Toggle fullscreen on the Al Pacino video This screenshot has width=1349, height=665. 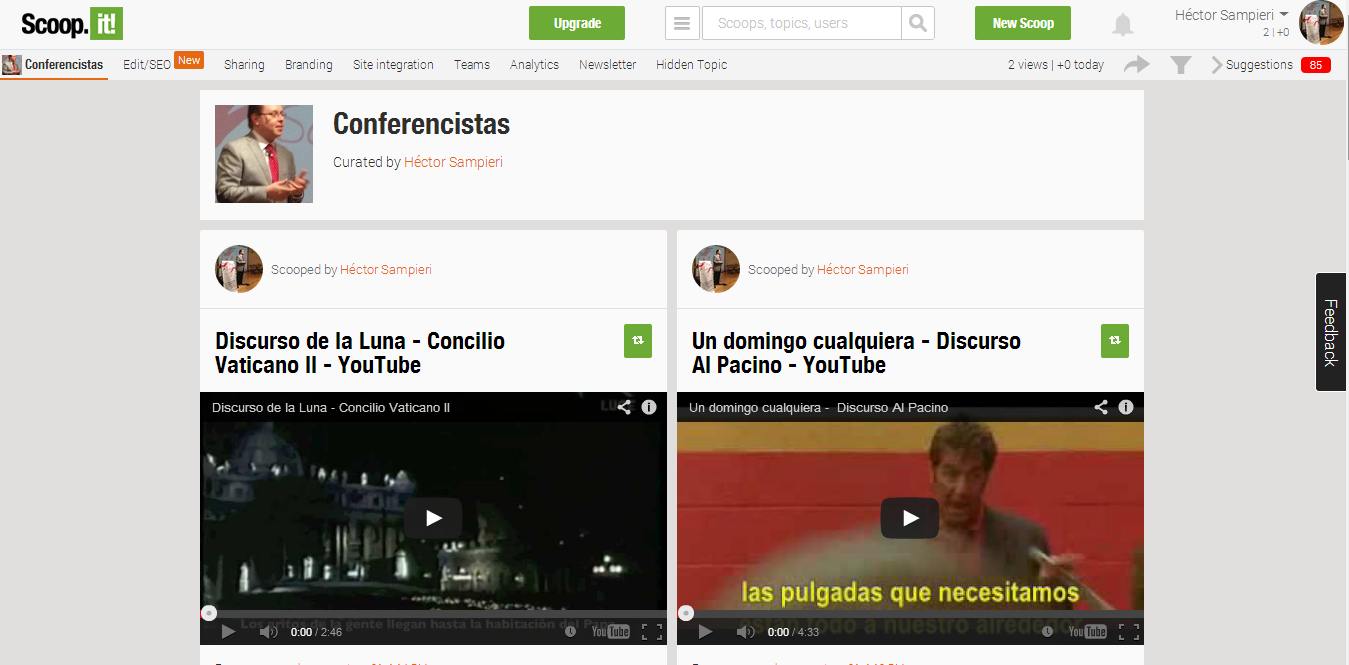pos(1128,632)
